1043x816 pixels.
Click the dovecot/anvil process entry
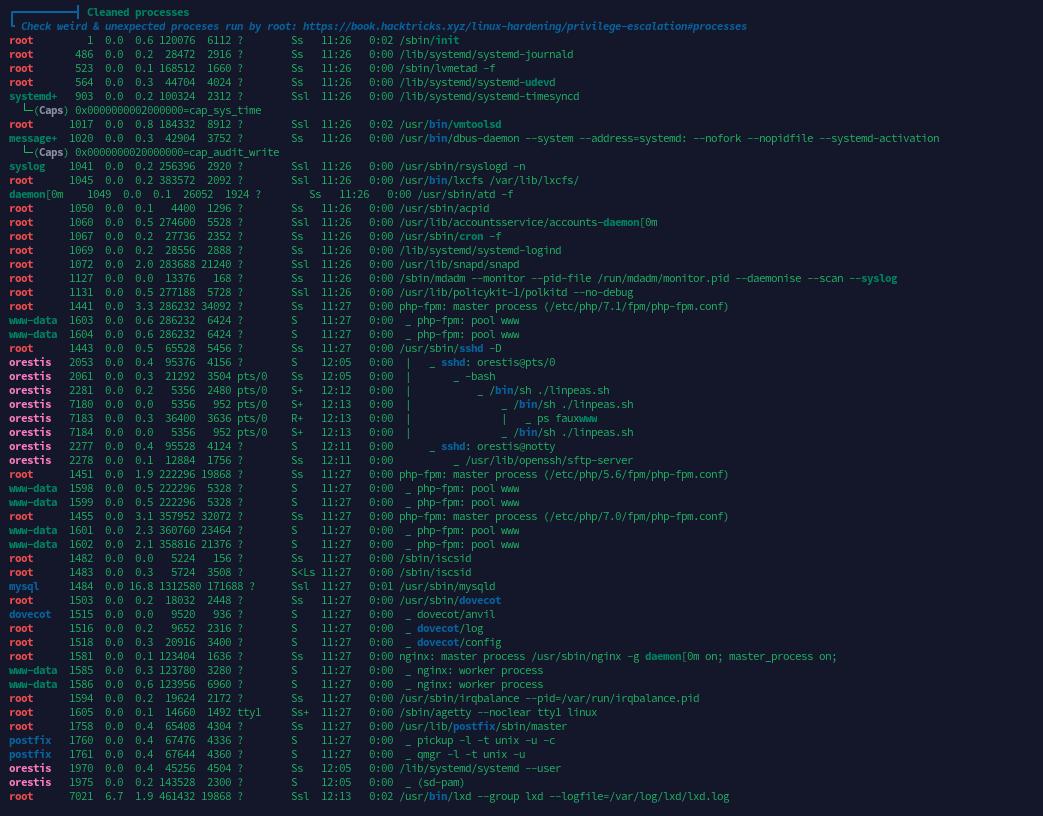456,614
